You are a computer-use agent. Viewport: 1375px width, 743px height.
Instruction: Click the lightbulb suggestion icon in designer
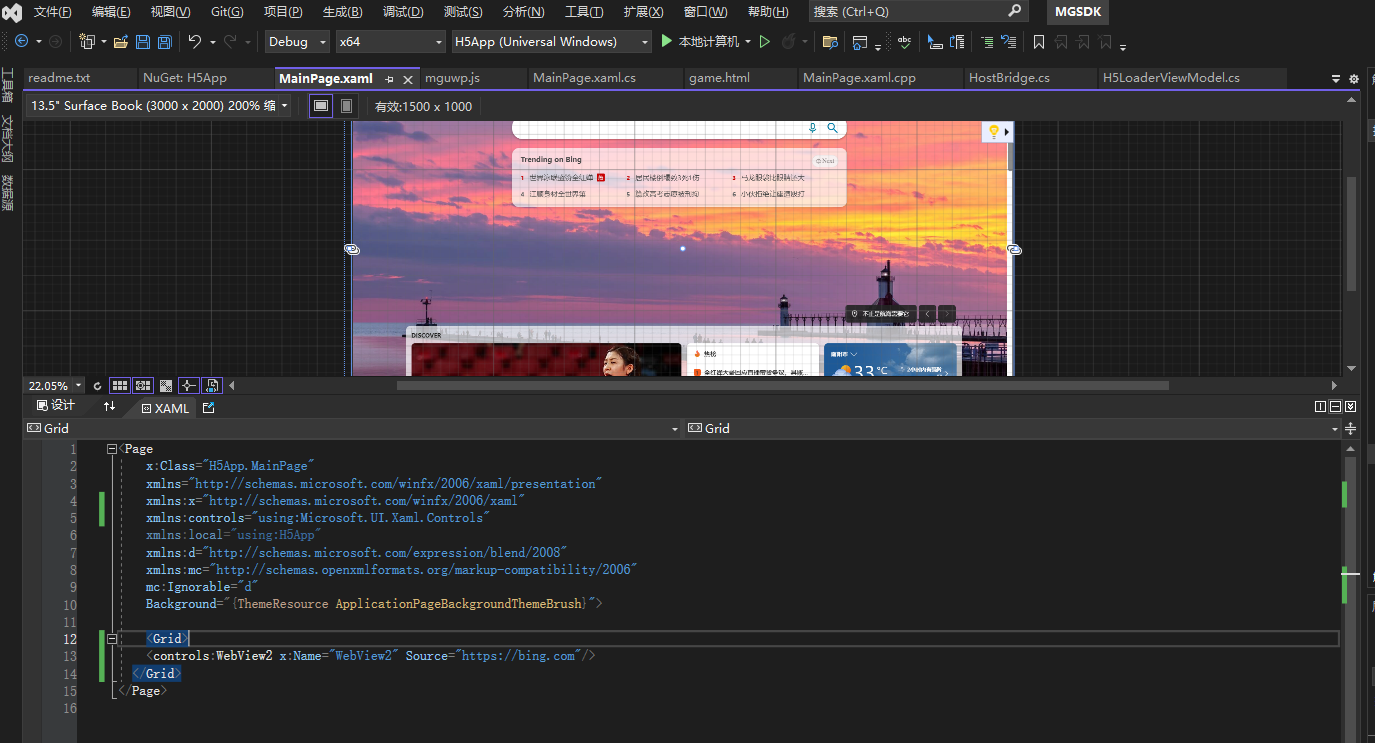993,132
